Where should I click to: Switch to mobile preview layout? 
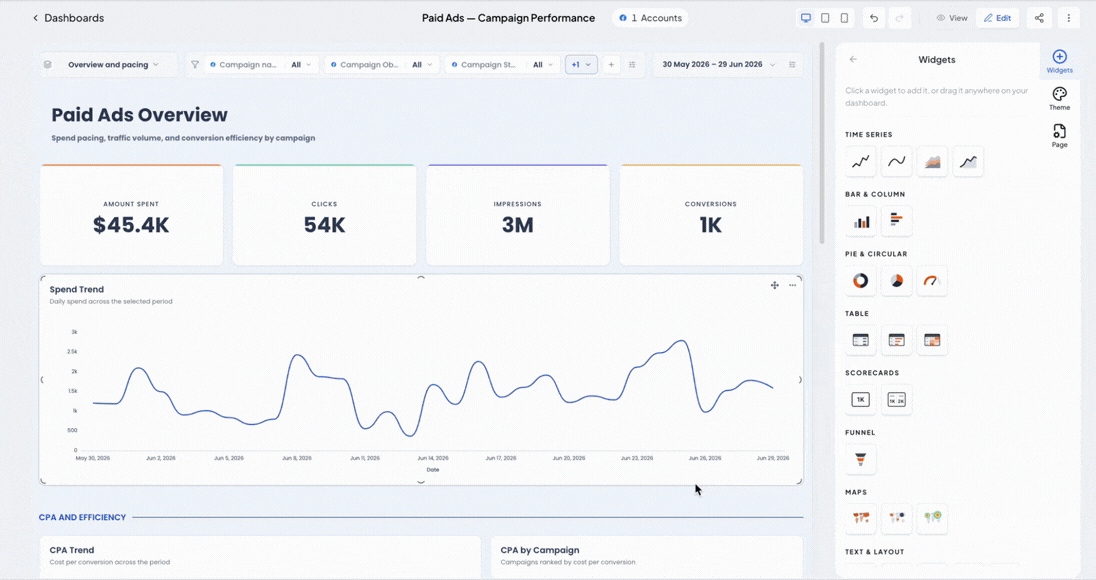pyautogui.click(x=844, y=18)
